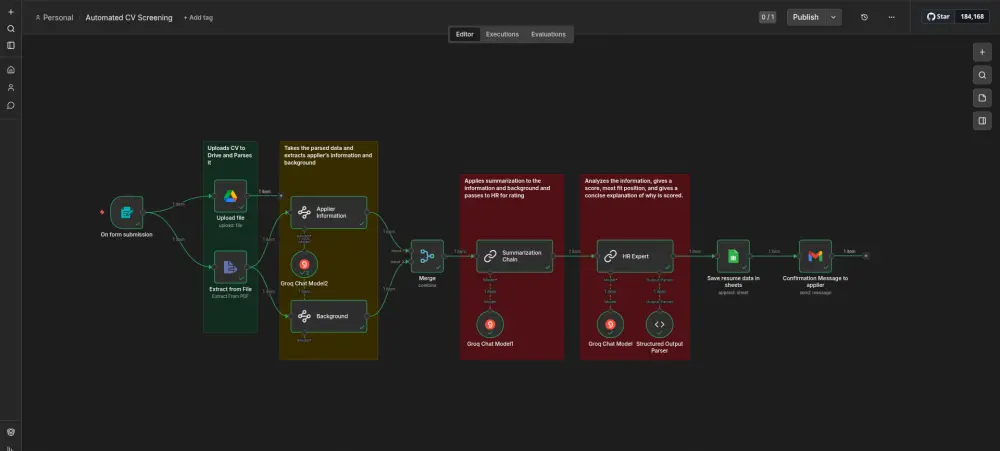
Task: Select the Google Drive Upload file node
Action: click(x=230, y=196)
